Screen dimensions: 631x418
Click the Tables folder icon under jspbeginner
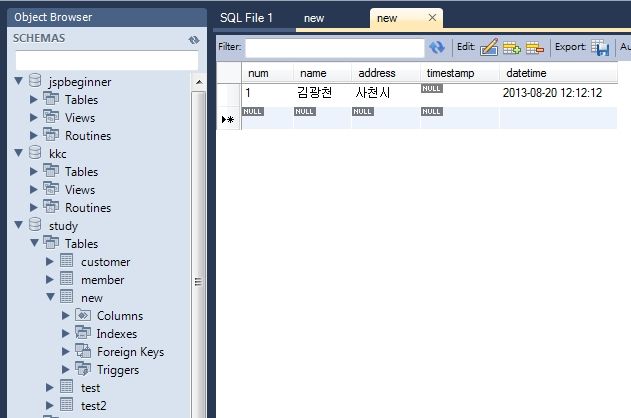pyautogui.click(x=51, y=99)
